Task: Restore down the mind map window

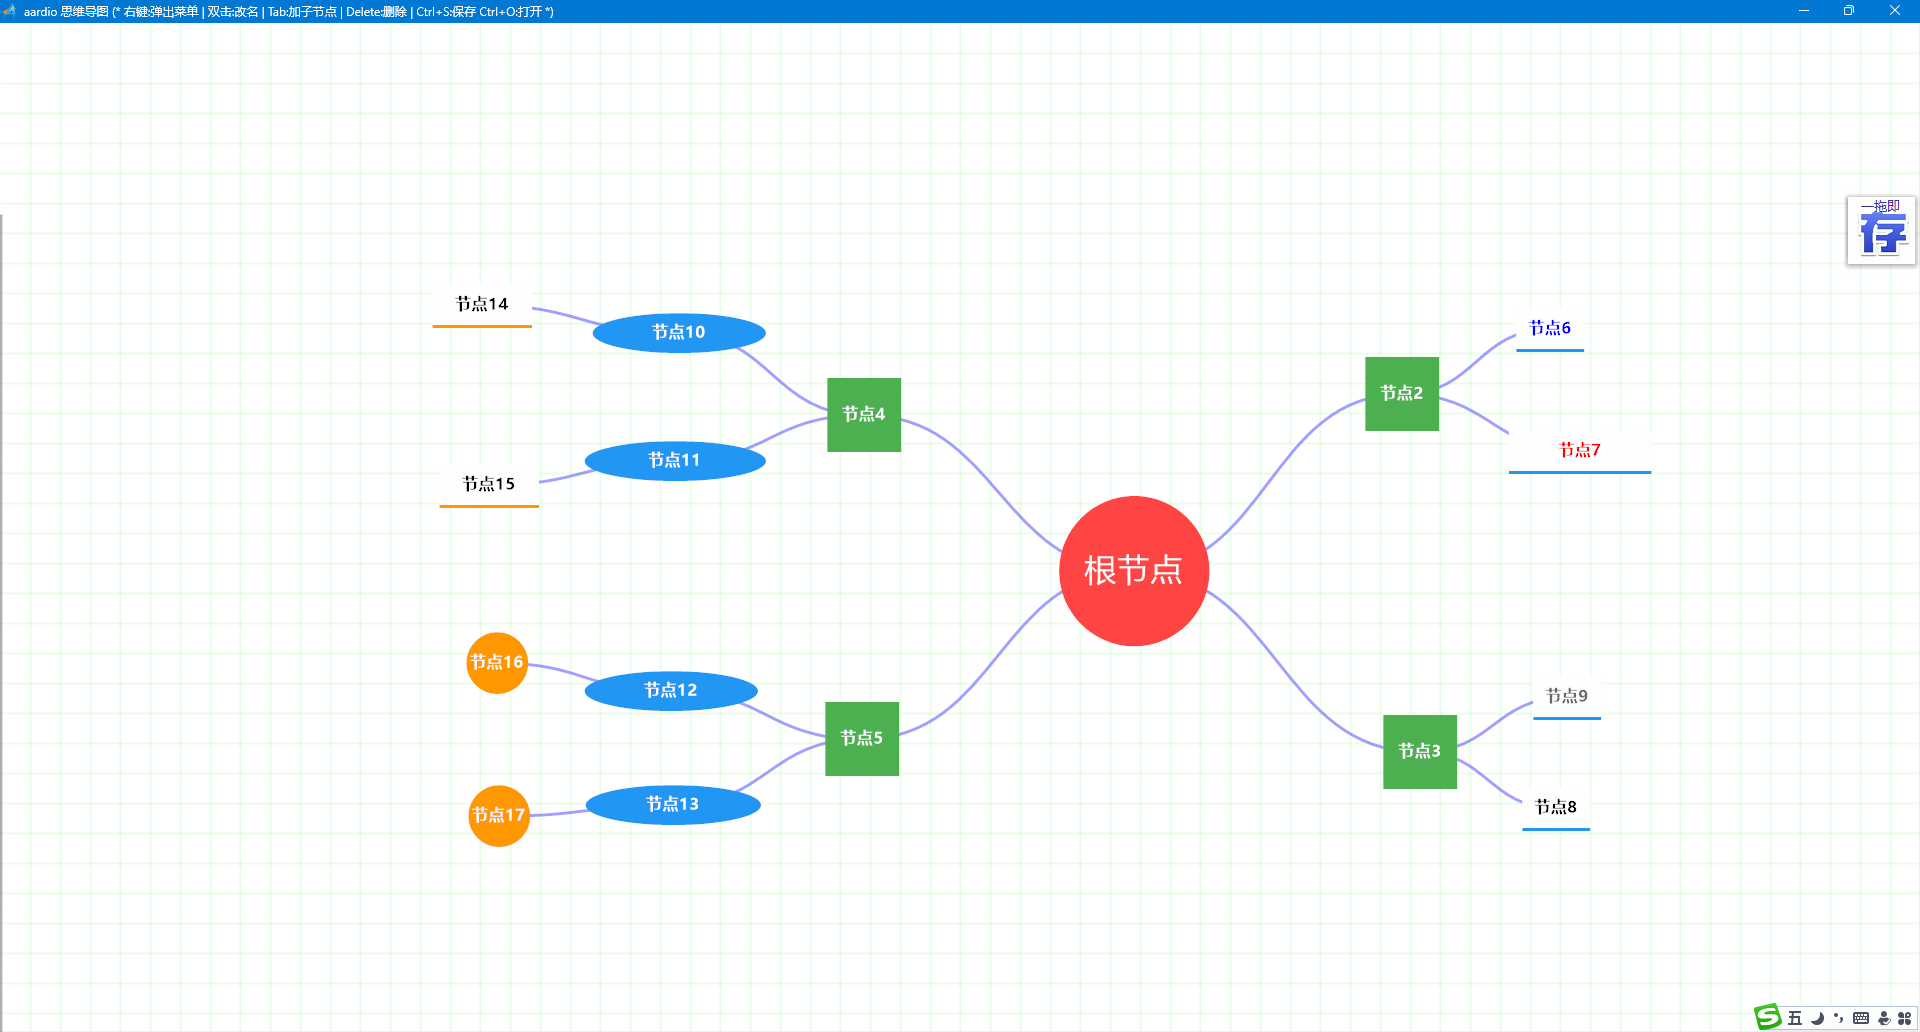Action: point(1849,11)
